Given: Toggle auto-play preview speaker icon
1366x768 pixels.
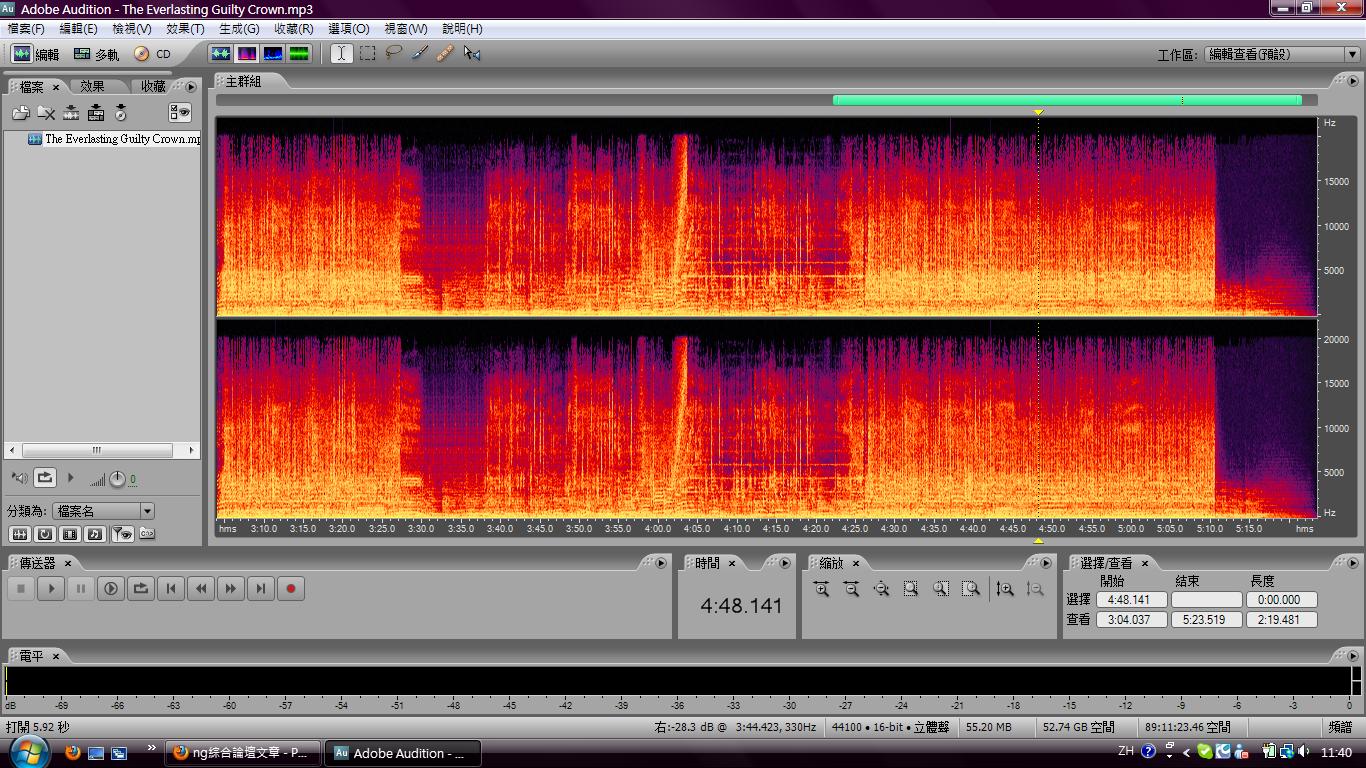Looking at the screenshot, I should (19, 479).
